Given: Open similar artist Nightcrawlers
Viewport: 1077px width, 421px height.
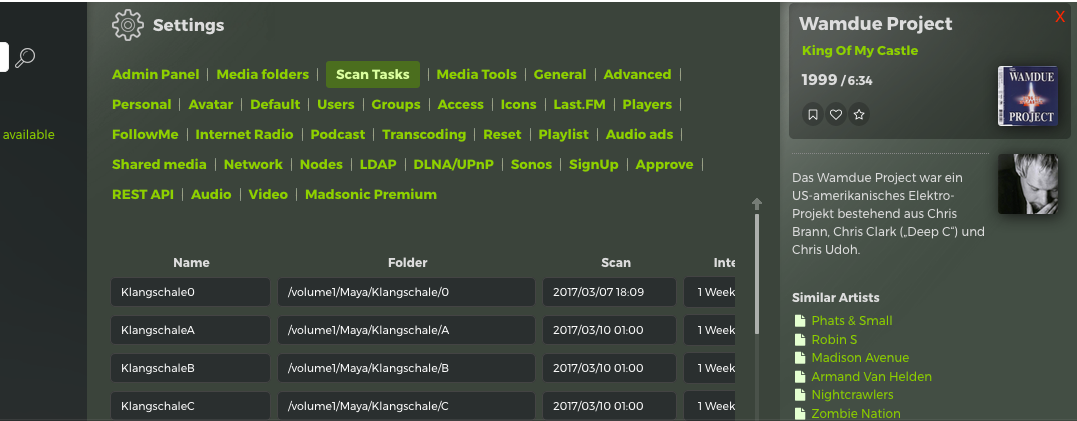Looking at the screenshot, I should (x=852, y=395).
